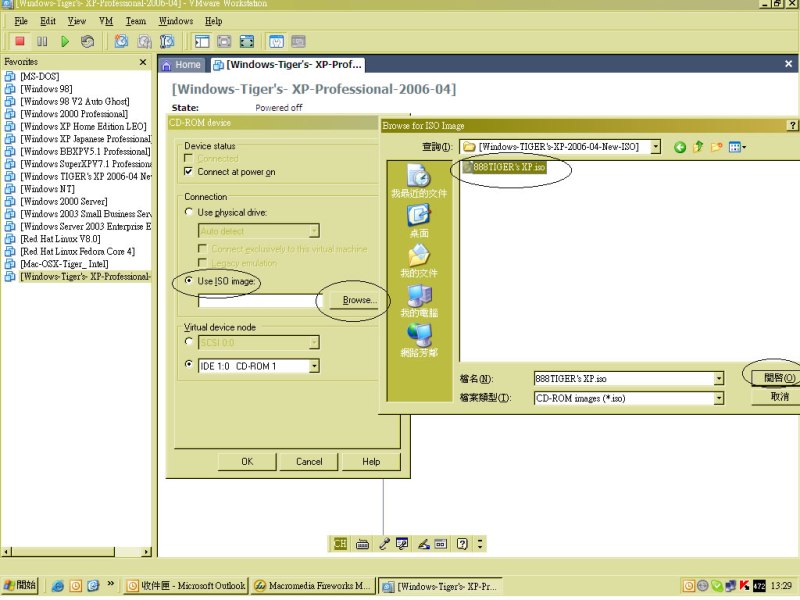Click the green Back arrow in Browse dialog
The image size is (800, 600).
[x=680, y=147]
